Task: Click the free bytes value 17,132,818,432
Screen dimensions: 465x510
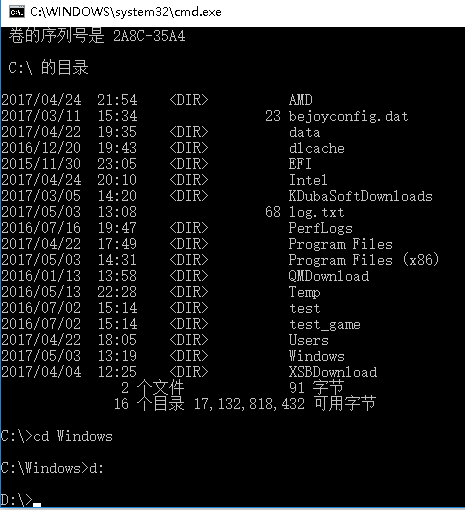Action: (249, 404)
